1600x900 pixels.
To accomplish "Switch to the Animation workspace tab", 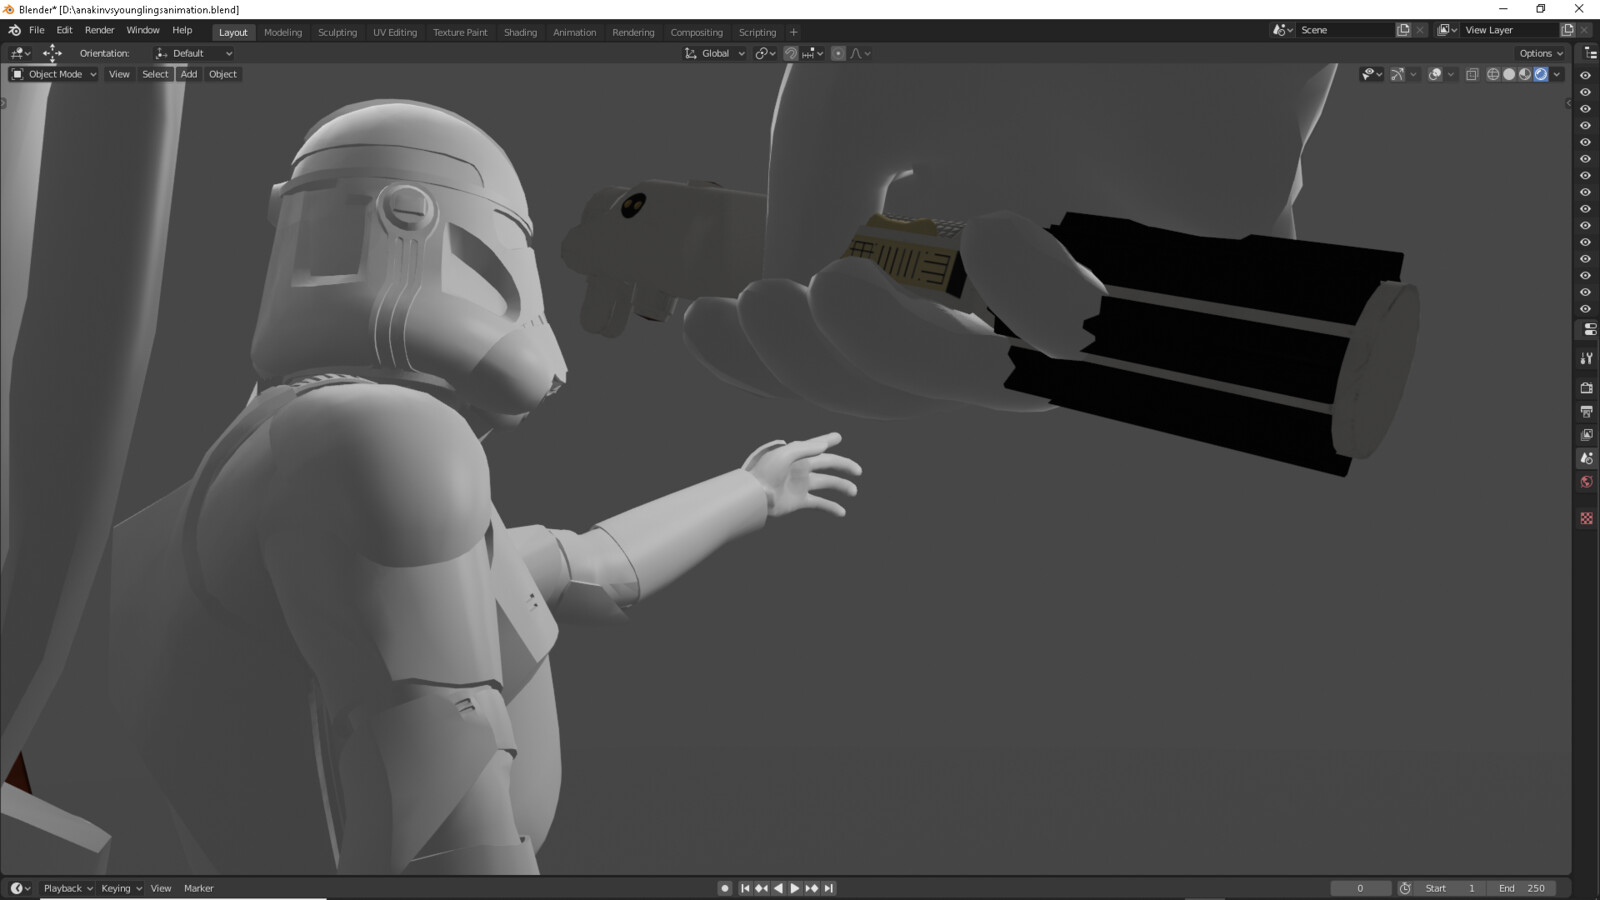I will click(574, 32).
